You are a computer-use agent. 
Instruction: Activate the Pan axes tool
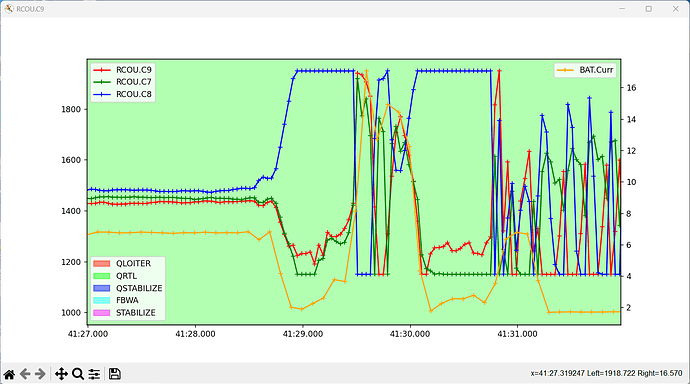[x=61, y=374]
